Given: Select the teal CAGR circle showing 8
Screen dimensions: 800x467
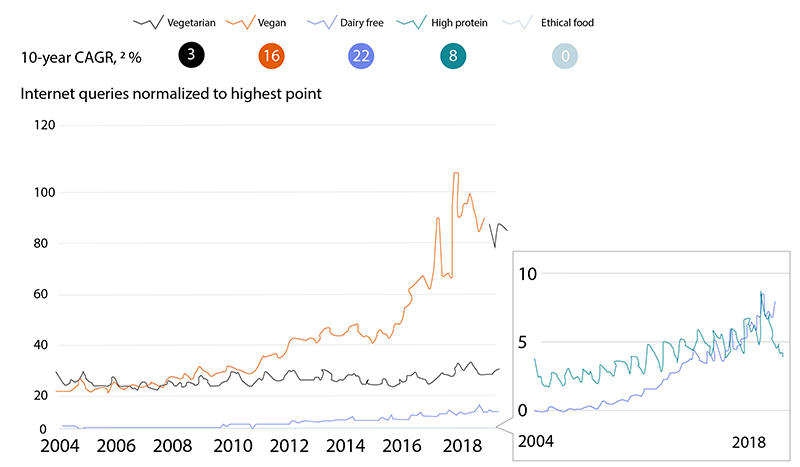Looking at the screenshot, I should click(x=453, y=57).
